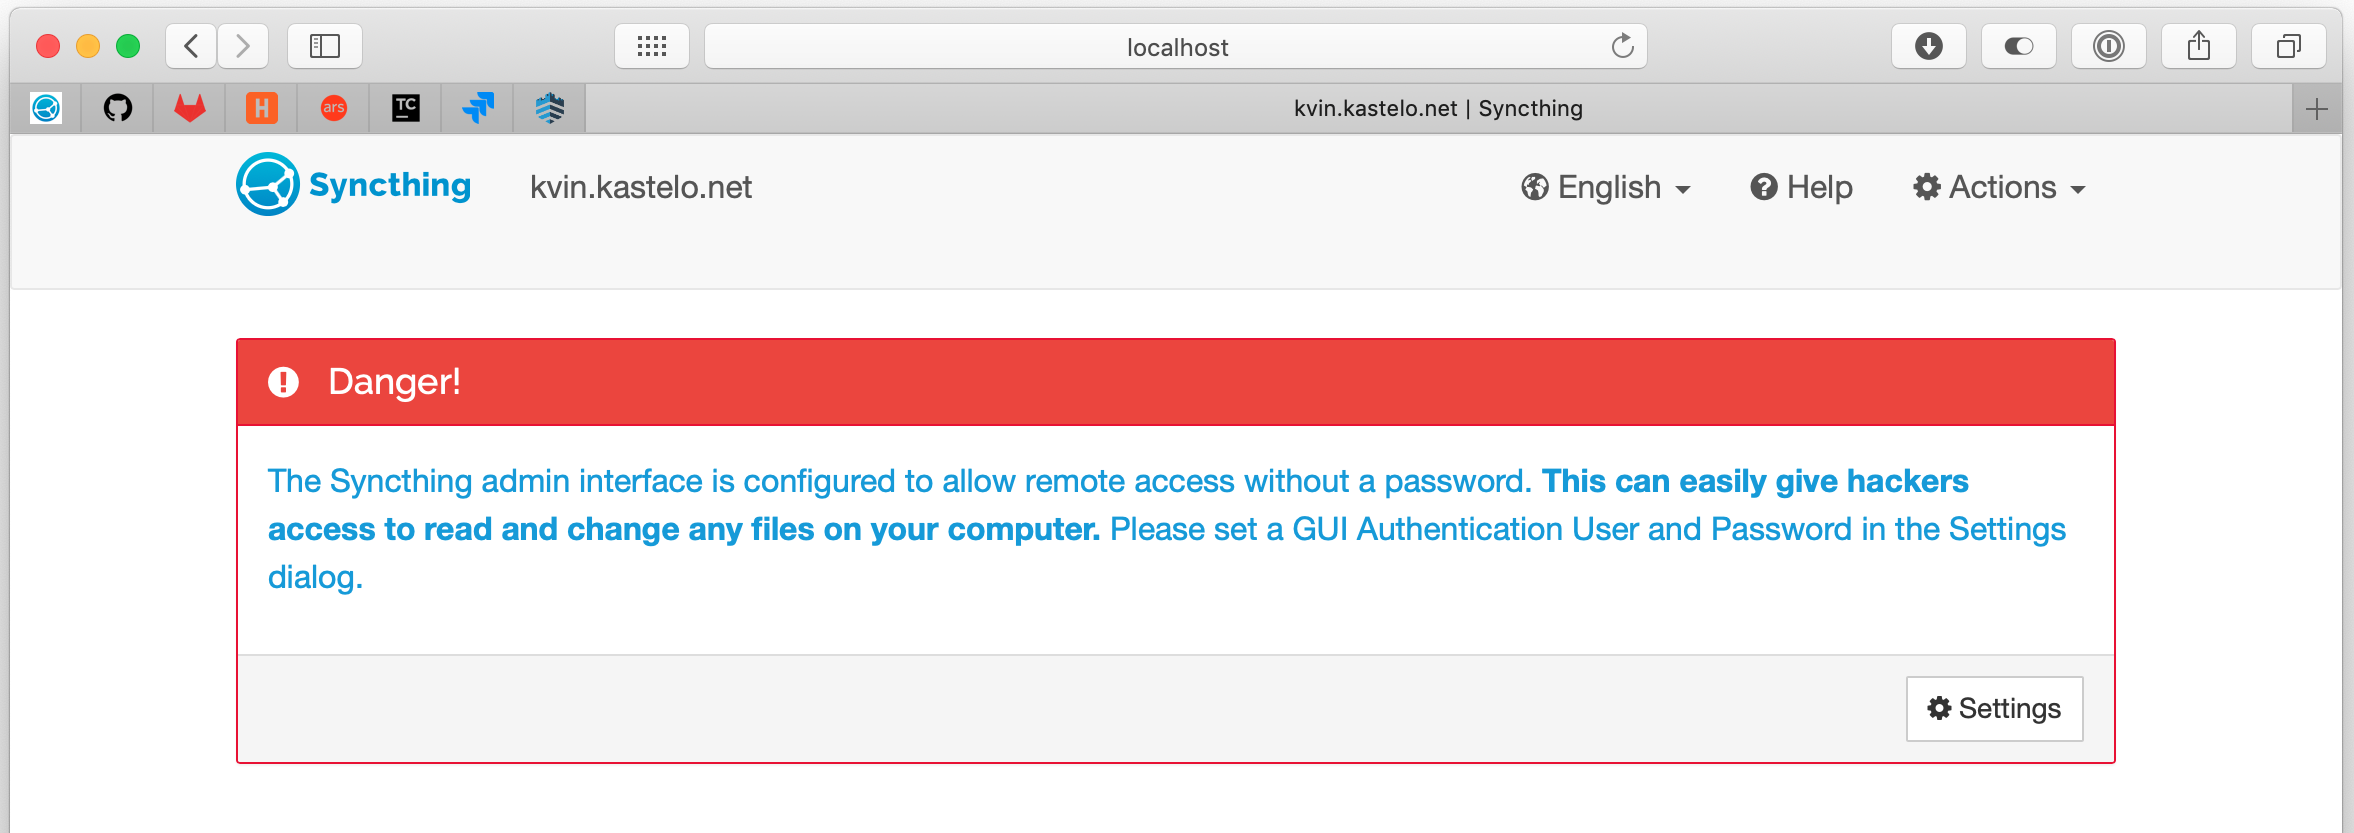Open the GitLab bookmark
Image resolution: width=2354 pixels, height=833 pixels.
(190, 108)
